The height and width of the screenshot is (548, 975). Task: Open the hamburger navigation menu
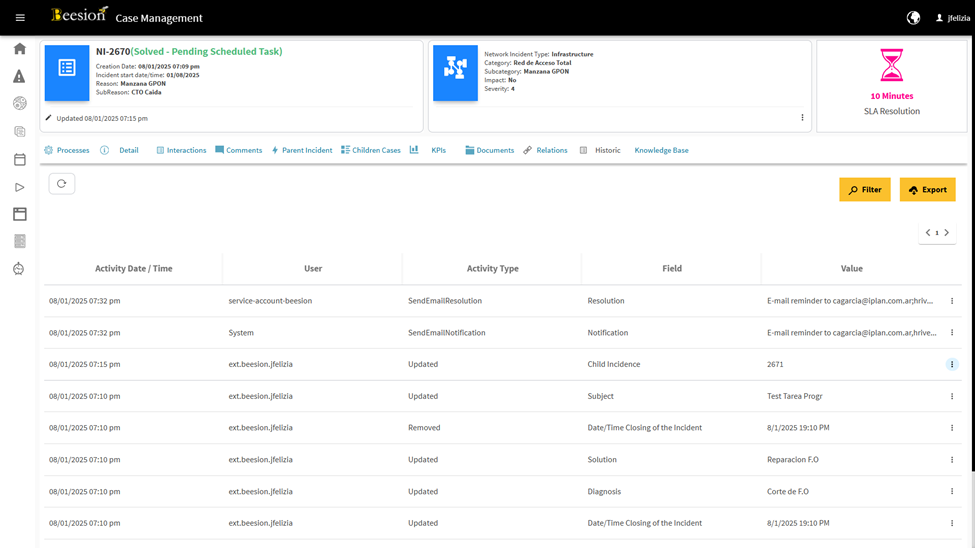(x=20, y=18)
